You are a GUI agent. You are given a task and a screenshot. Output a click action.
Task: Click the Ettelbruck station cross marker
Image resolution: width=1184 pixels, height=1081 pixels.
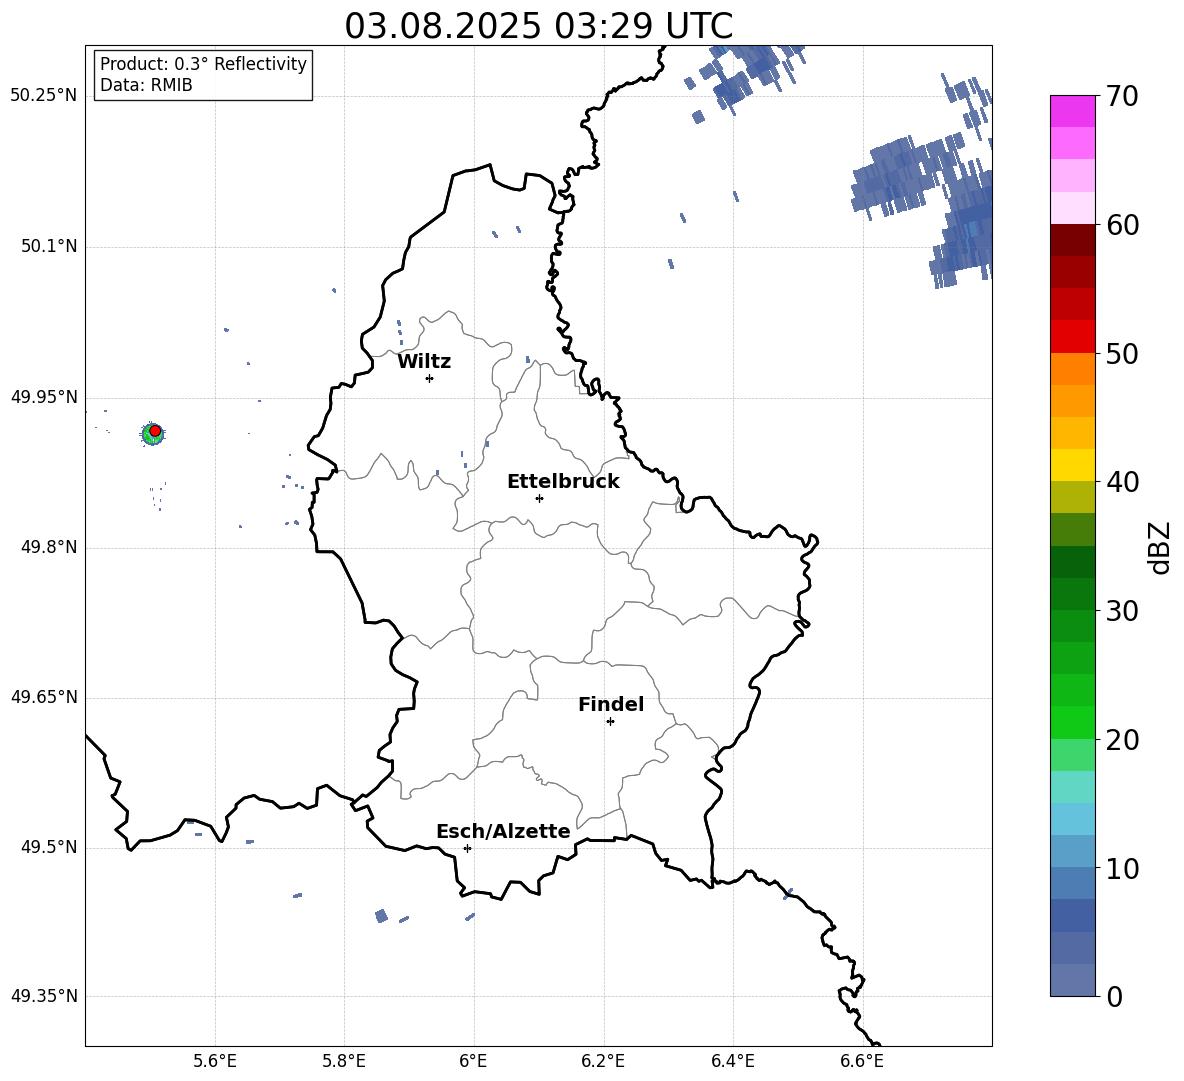(539, 498)
